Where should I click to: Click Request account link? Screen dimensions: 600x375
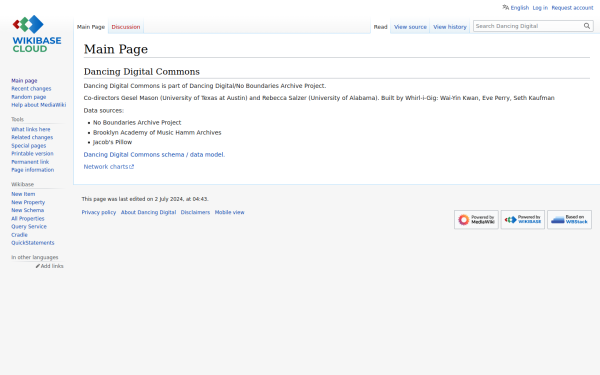(572, 8)
